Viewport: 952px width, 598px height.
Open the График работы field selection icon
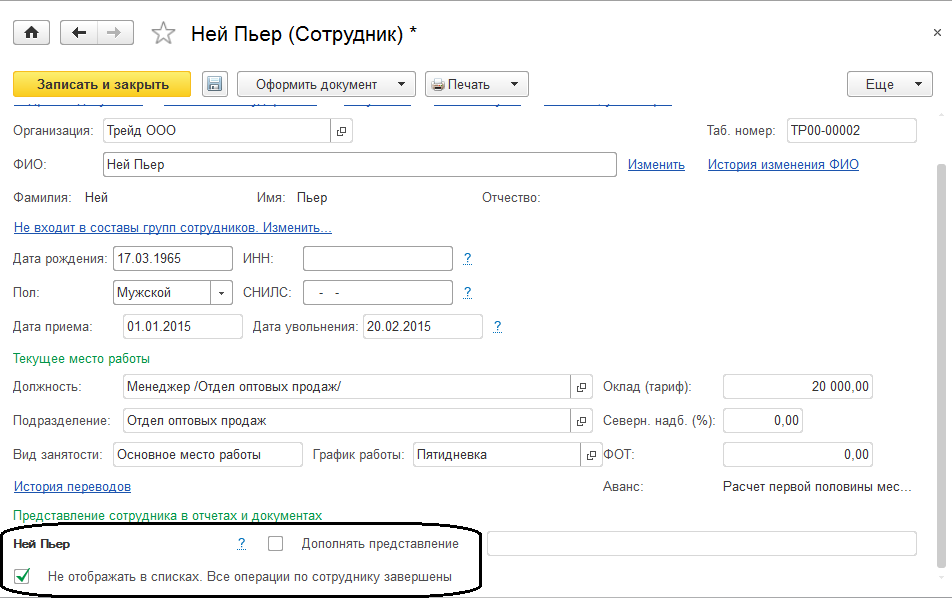point(591,455)
